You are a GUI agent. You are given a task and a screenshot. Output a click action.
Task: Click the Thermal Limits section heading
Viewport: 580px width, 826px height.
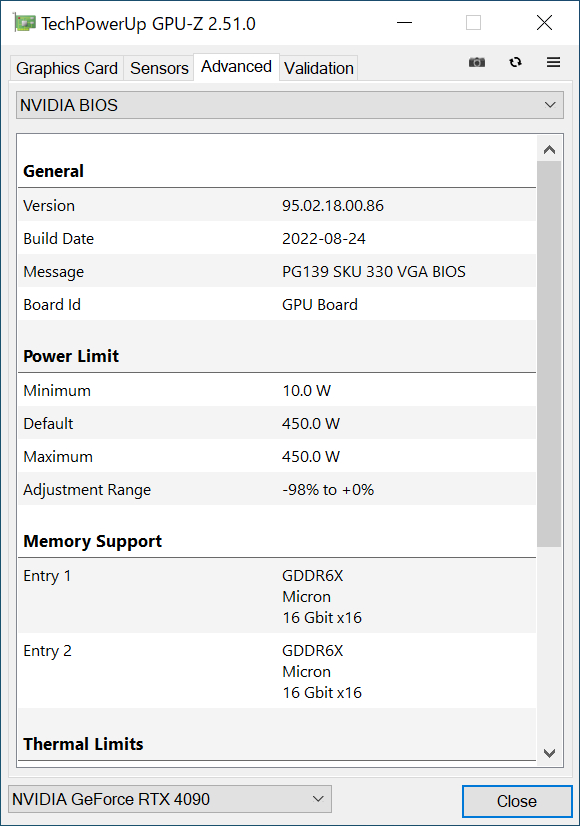[83, 744]
